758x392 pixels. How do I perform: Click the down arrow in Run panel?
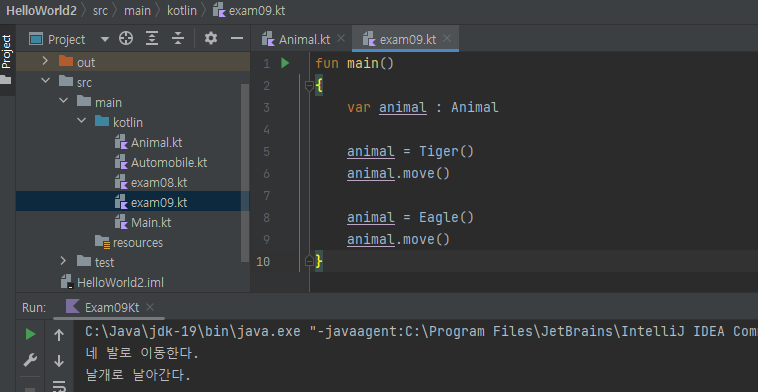point(58,361)
